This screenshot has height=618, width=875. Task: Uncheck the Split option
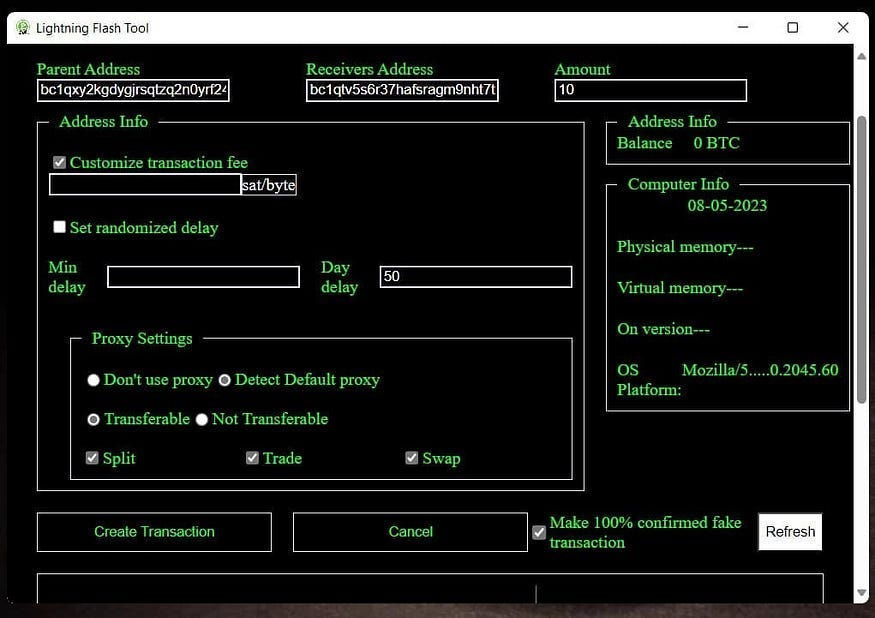tap(93, 458)
